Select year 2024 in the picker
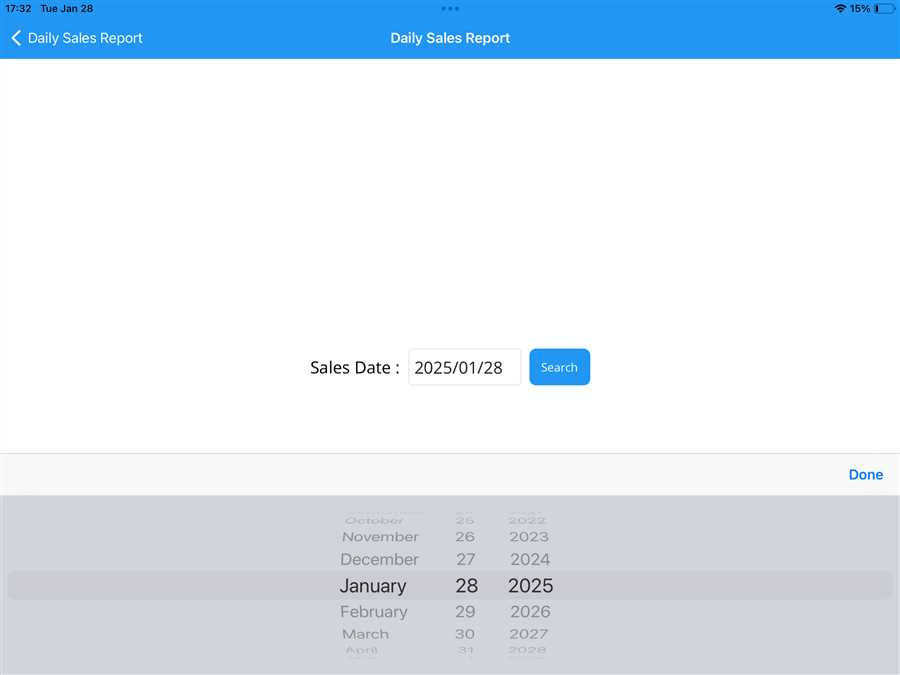The image size is (900, 675). [530, 559]
